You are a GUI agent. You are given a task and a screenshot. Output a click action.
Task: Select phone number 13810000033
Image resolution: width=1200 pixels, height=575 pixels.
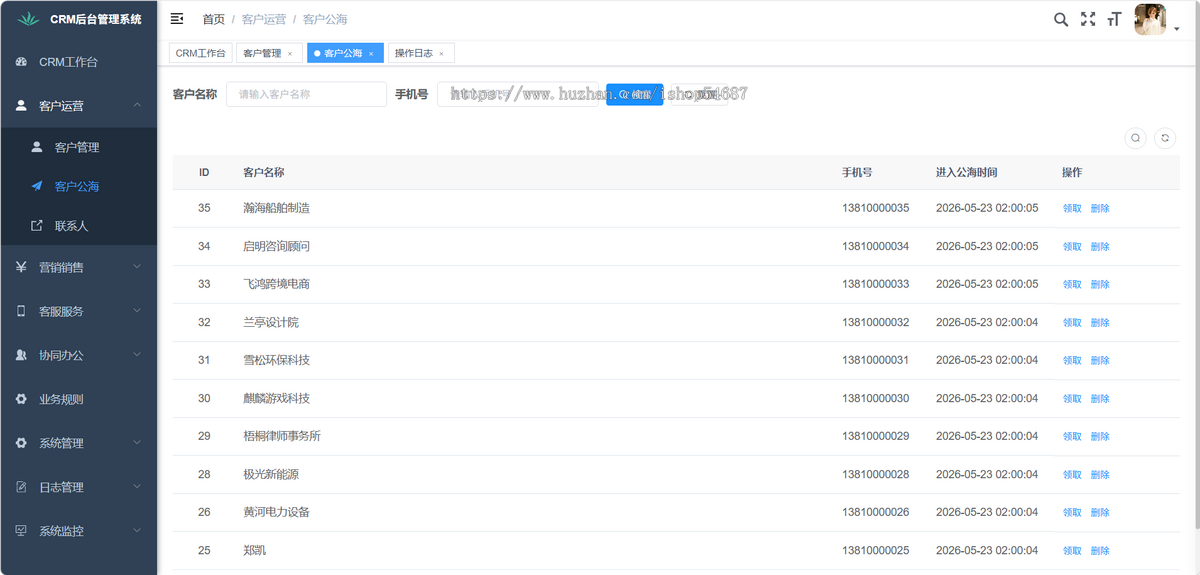pyautogui.click(x=876, y=284)
